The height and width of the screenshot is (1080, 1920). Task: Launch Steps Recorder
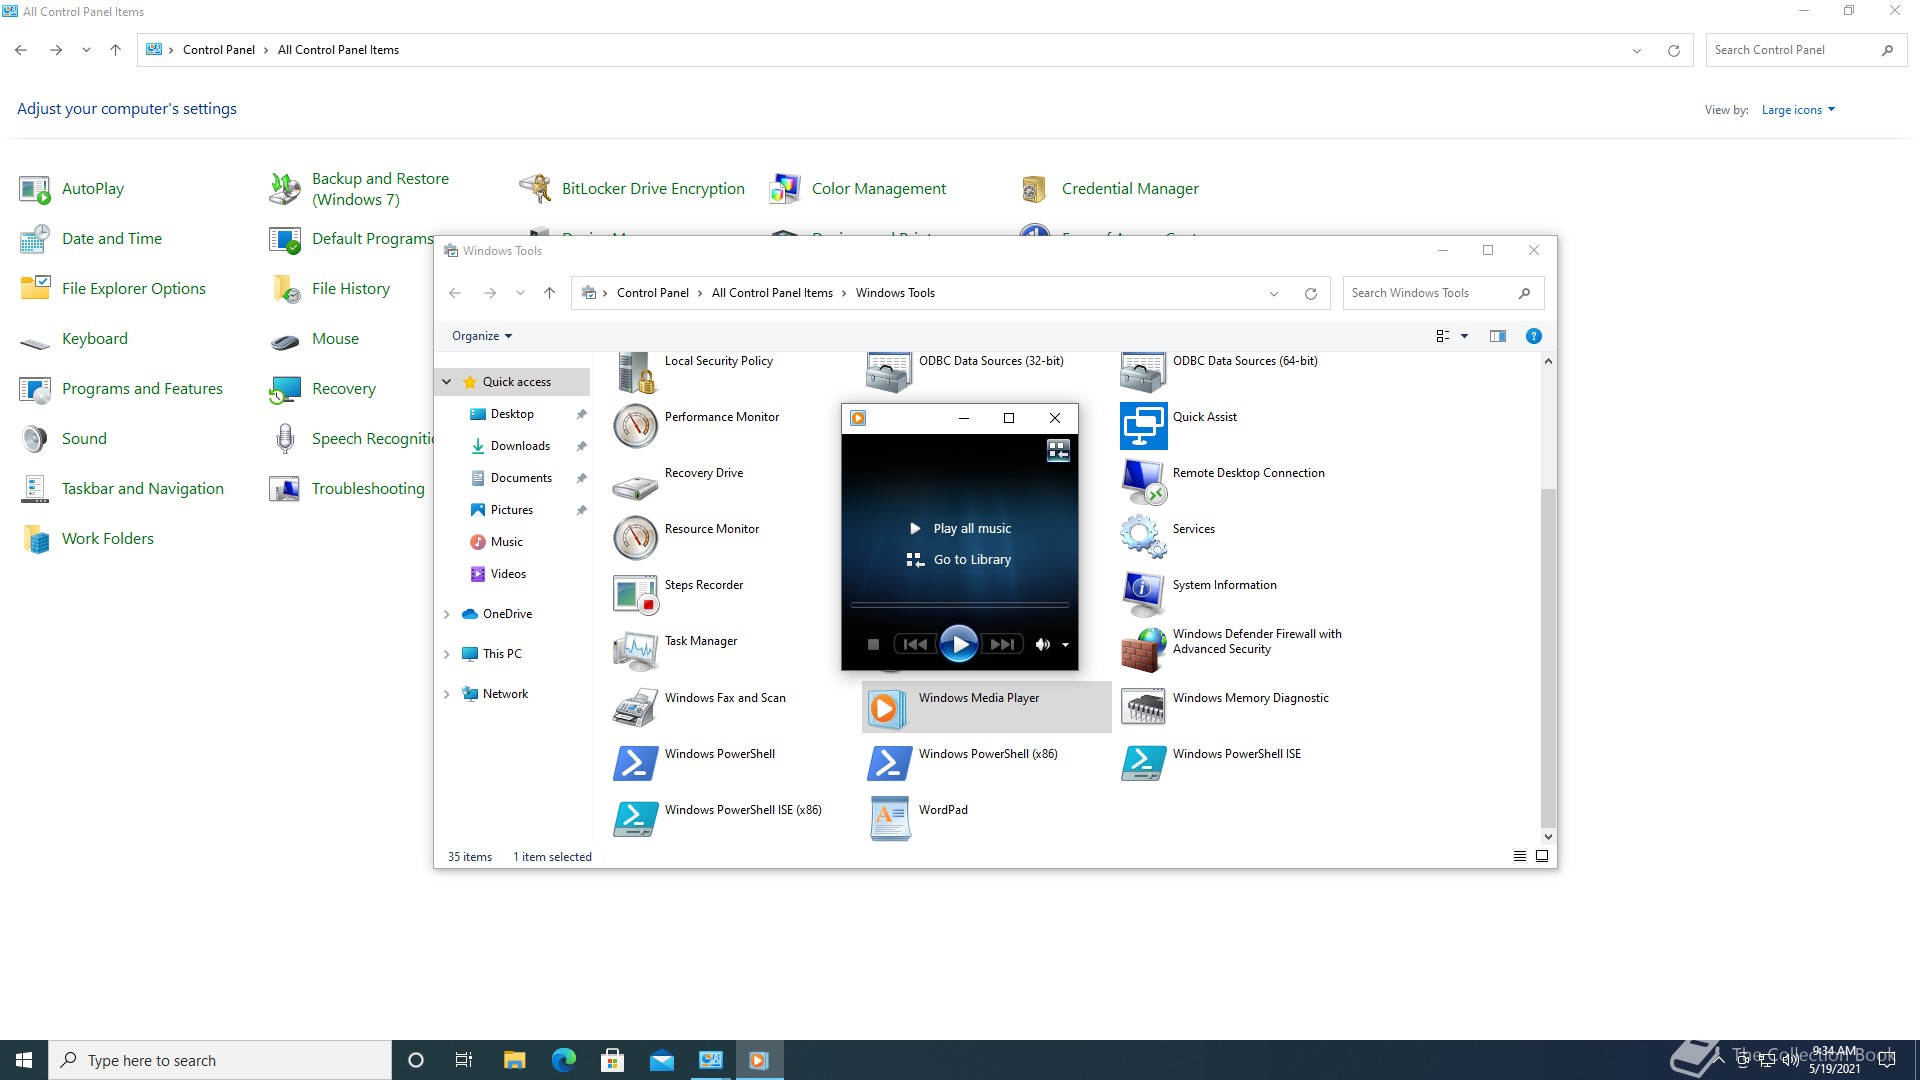point(680,594)
